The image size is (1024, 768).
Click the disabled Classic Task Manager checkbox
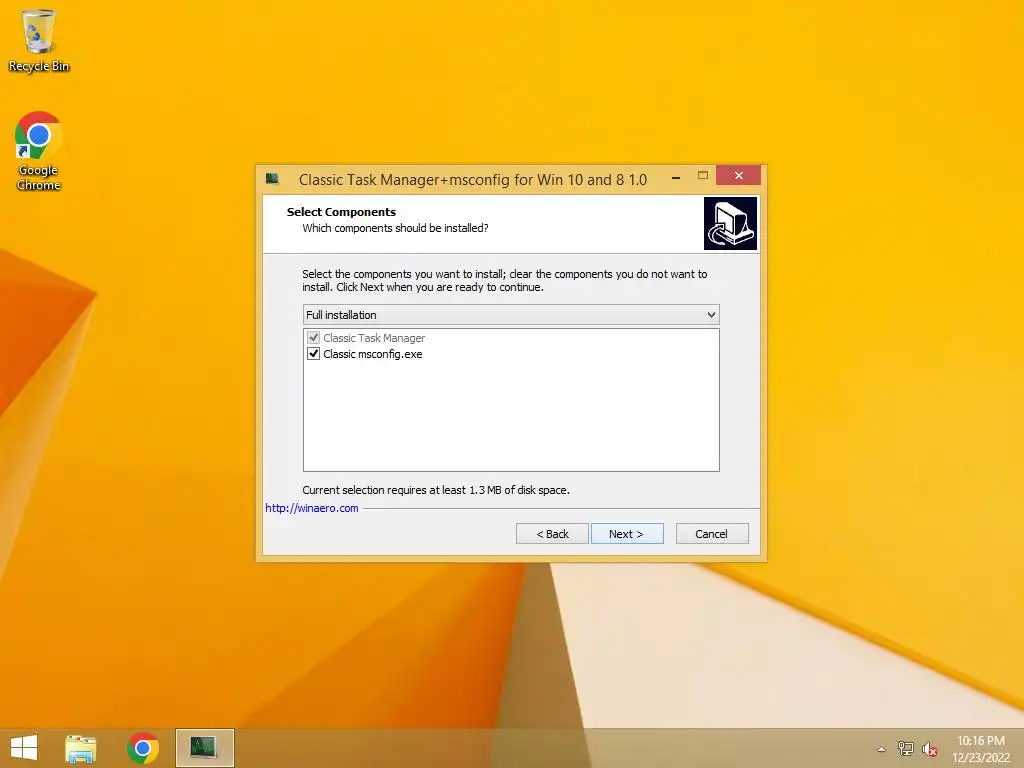pyautogui.click(x=313, y=338)
